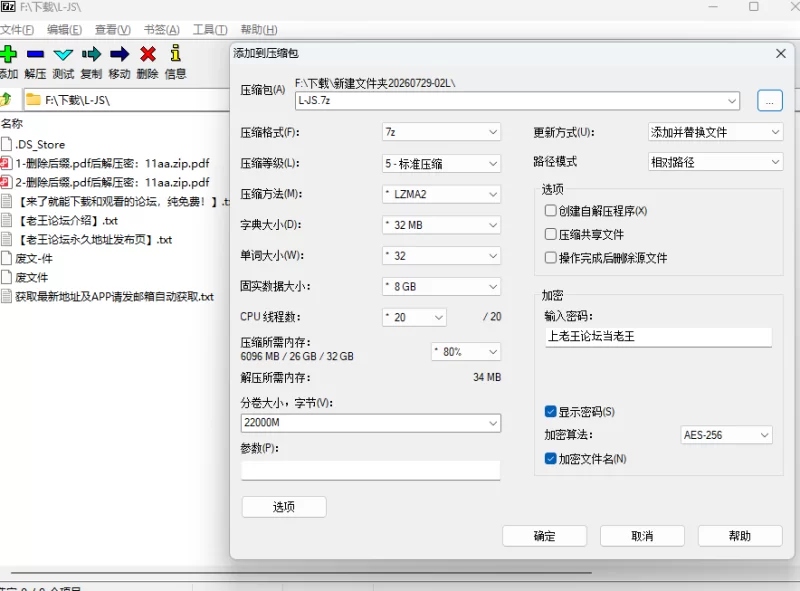Expand the 压缩方法 LZMA2 dropdown
The height and width of the screenshot is (591, 800).
click(441, 194)
